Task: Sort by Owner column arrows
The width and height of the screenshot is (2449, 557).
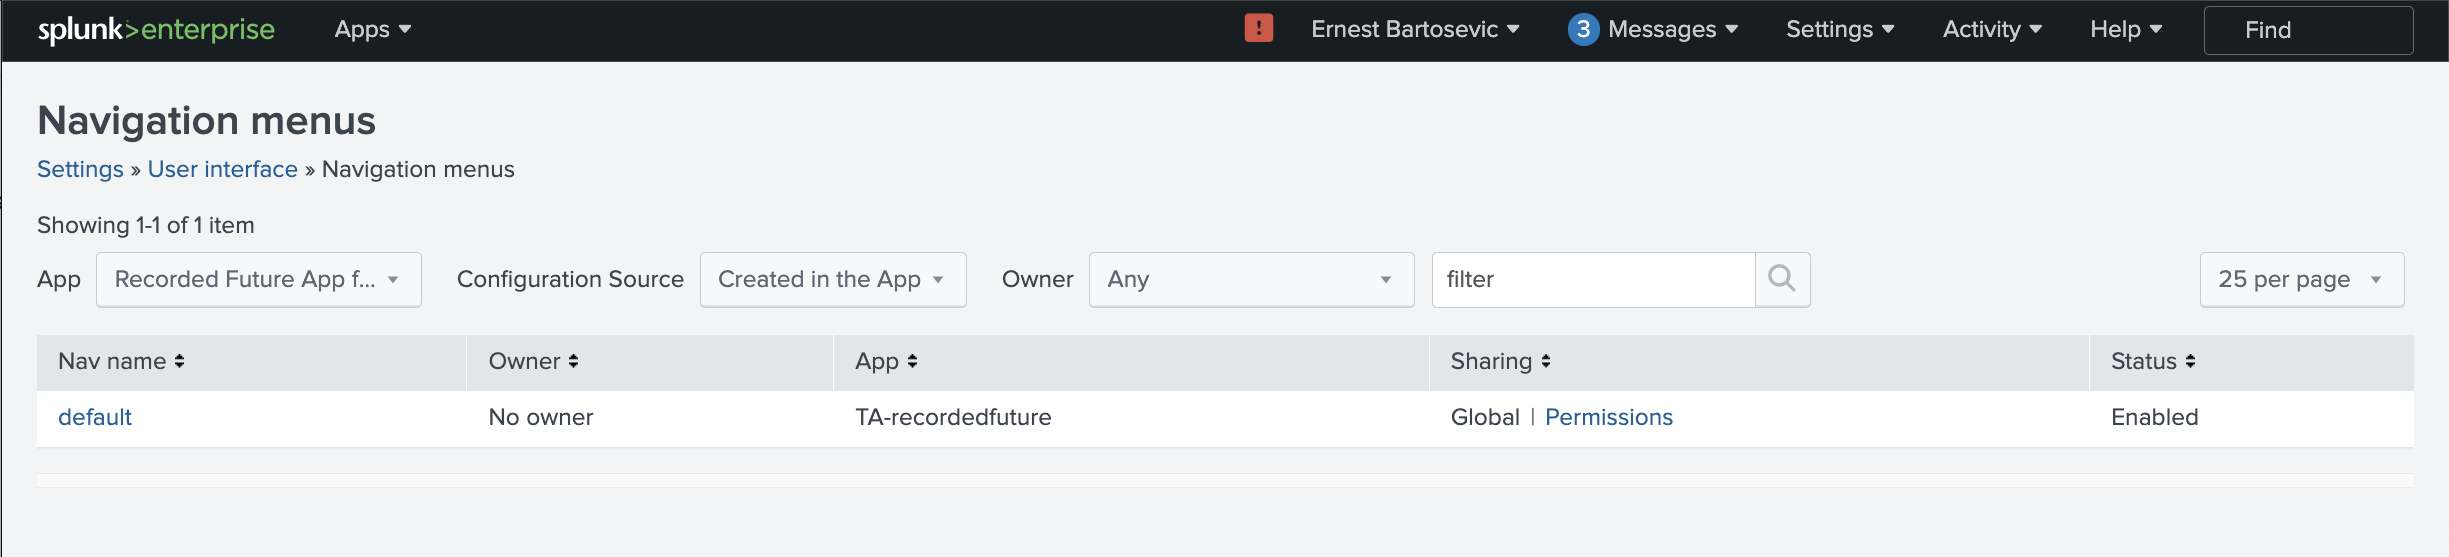Action: pos(573,362)
